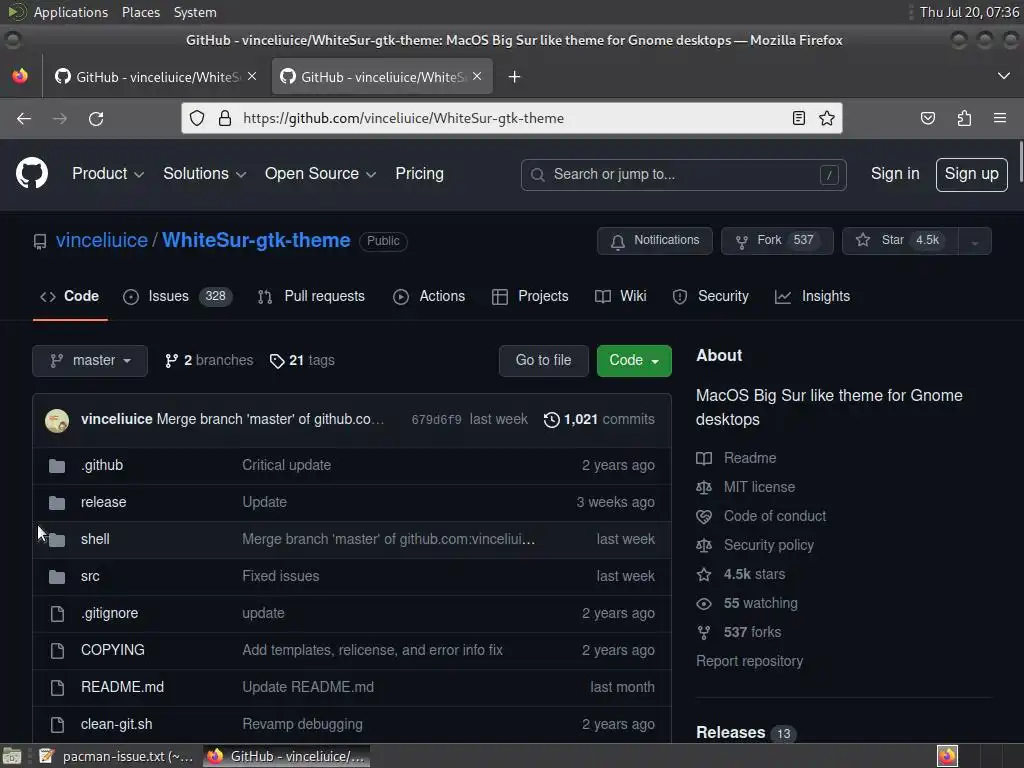Click the commit history clock icon
The image size is (1024, 768).
pos(551,420)
